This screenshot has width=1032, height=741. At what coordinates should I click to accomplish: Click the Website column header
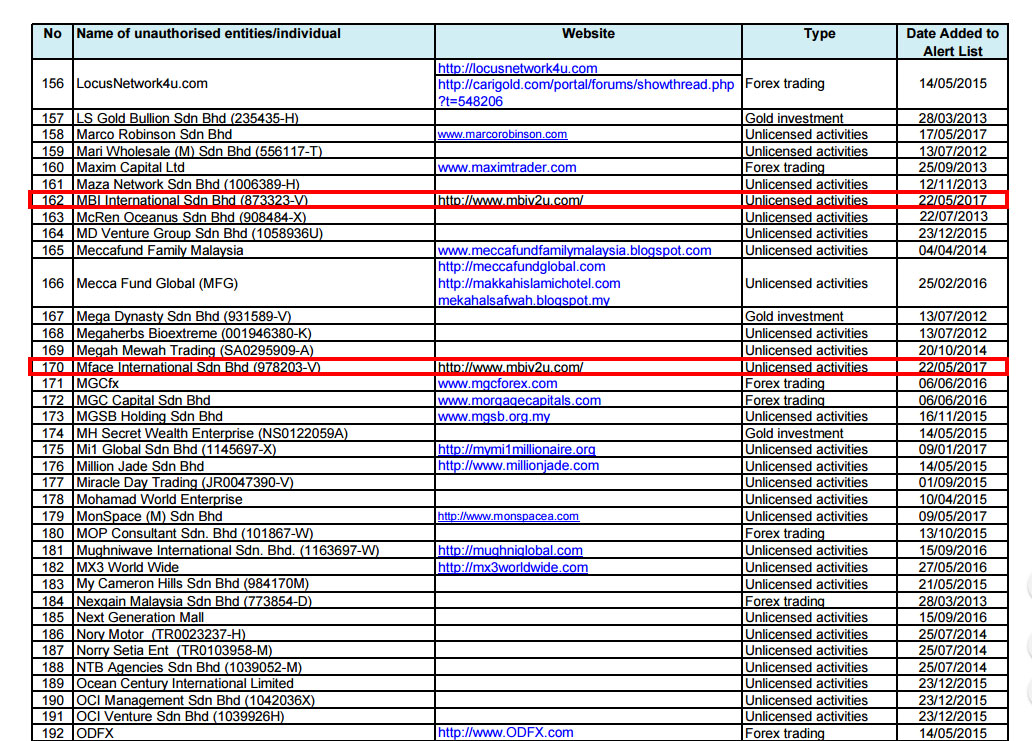click(588, 34)
